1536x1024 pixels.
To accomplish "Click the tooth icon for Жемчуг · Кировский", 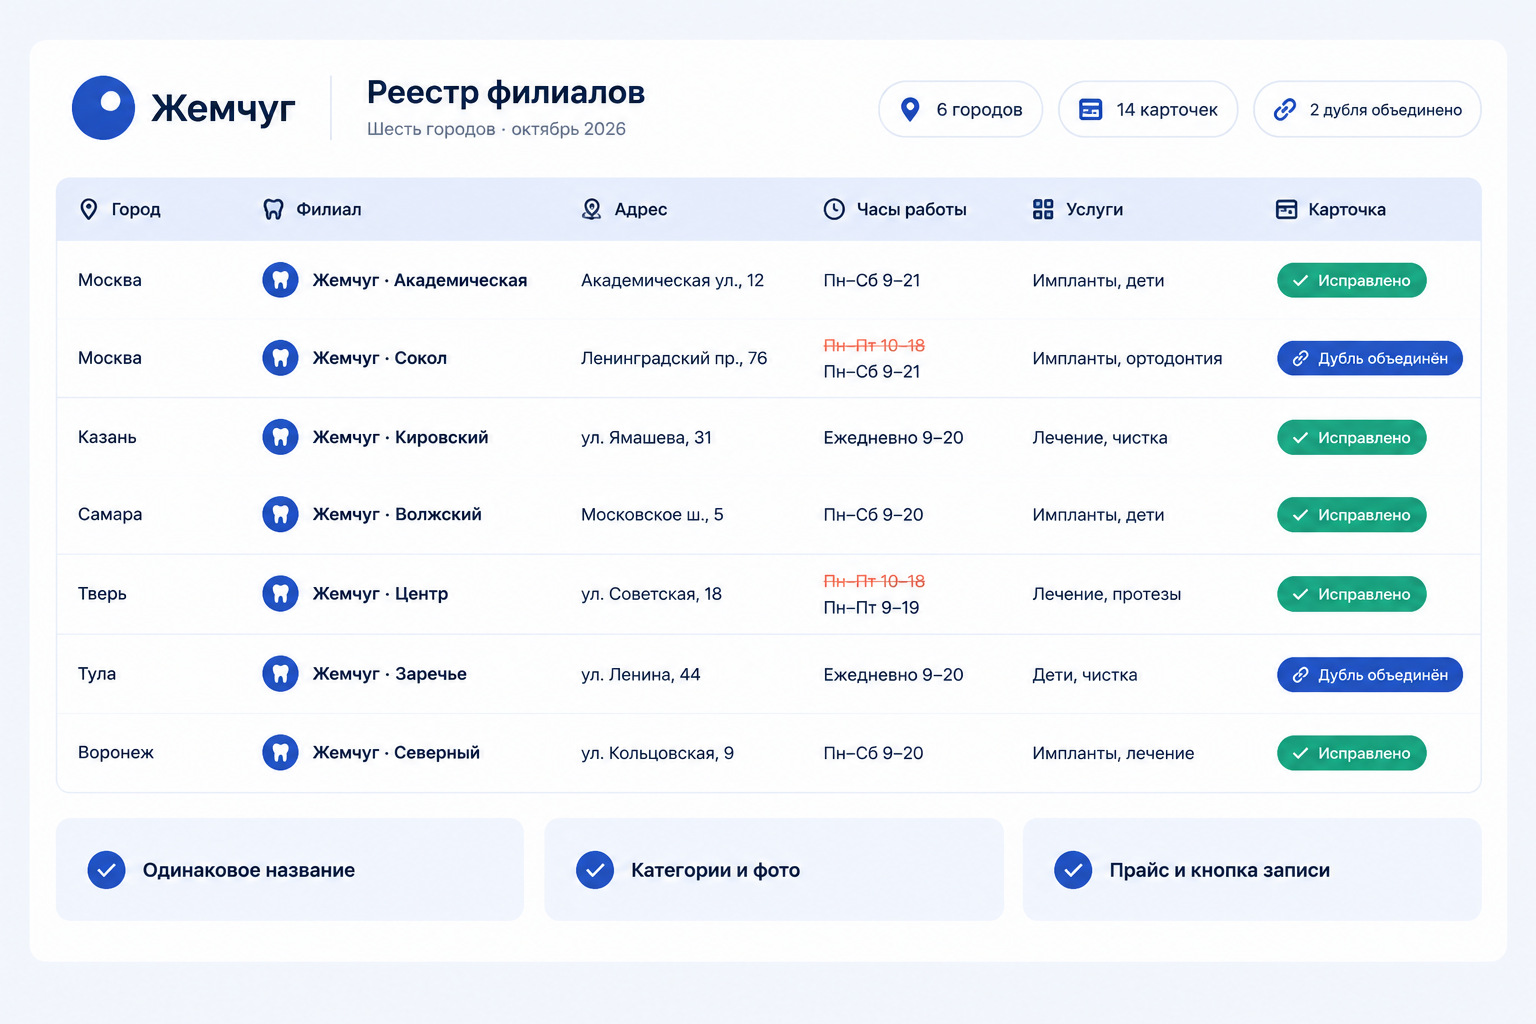I will [x=281, y=437].
